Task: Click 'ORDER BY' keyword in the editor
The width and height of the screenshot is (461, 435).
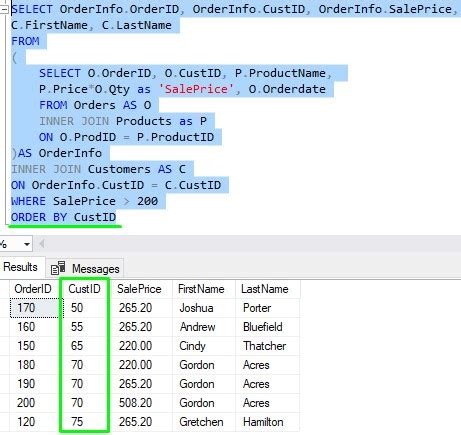Action: (39, 217)
